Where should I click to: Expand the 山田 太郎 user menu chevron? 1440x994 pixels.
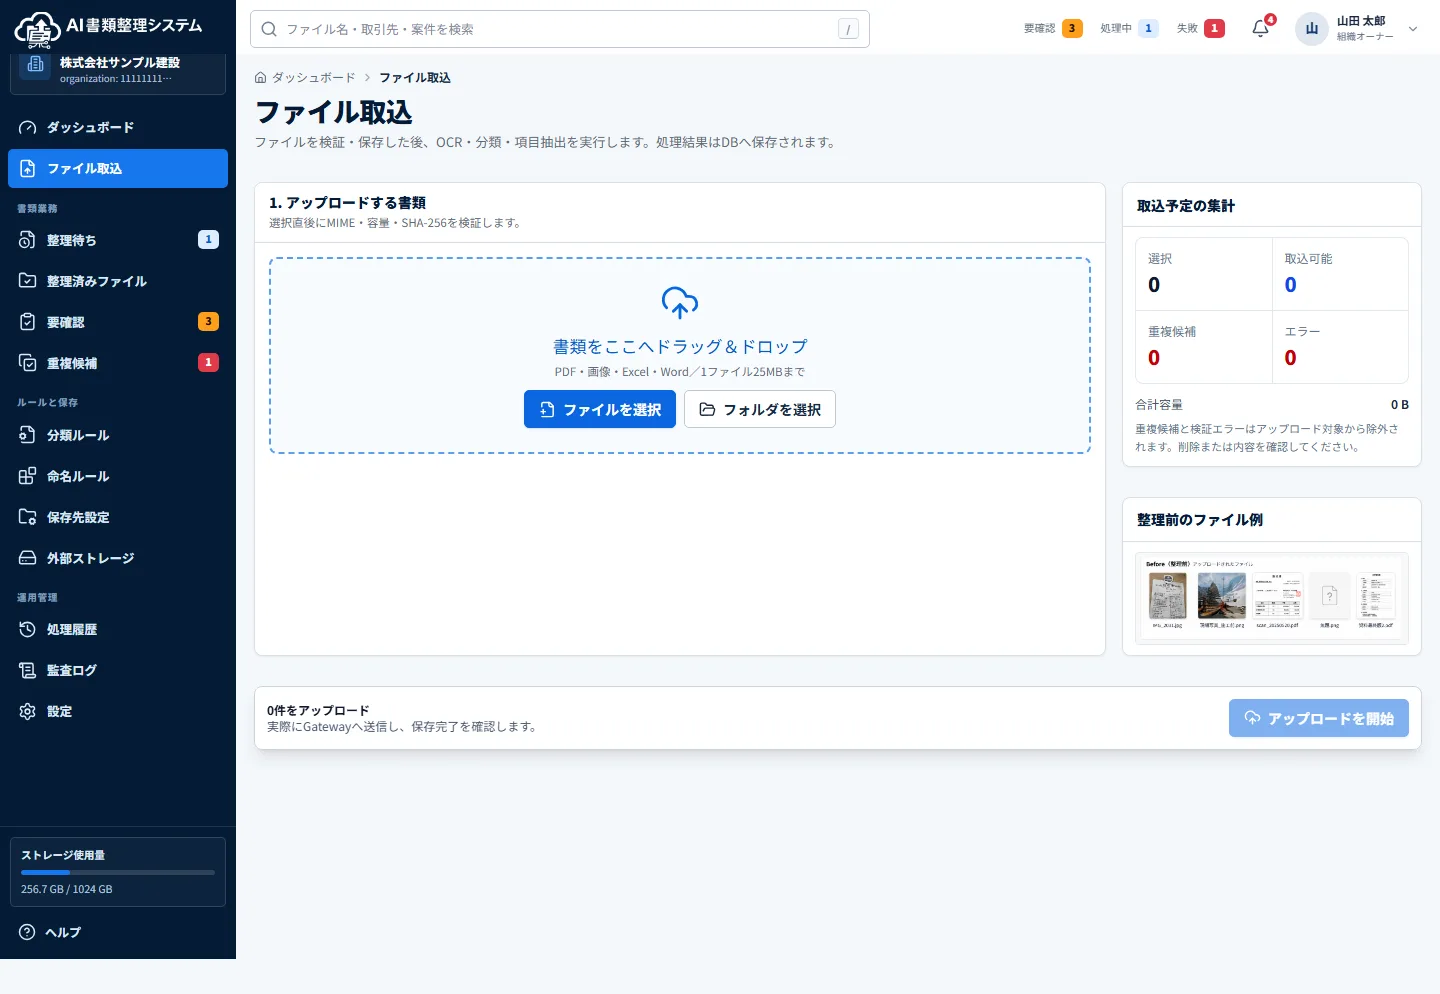tap(1413, 29)
